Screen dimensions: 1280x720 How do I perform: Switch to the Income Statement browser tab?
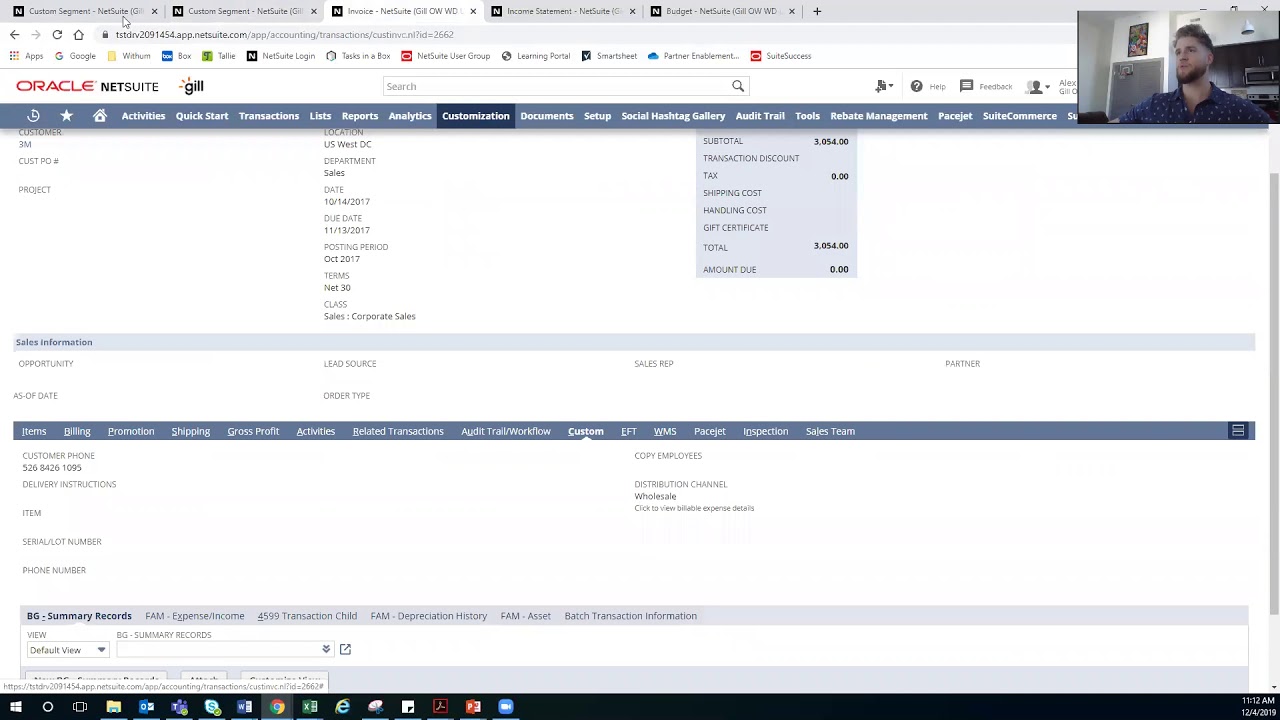[x=563, y=11]
